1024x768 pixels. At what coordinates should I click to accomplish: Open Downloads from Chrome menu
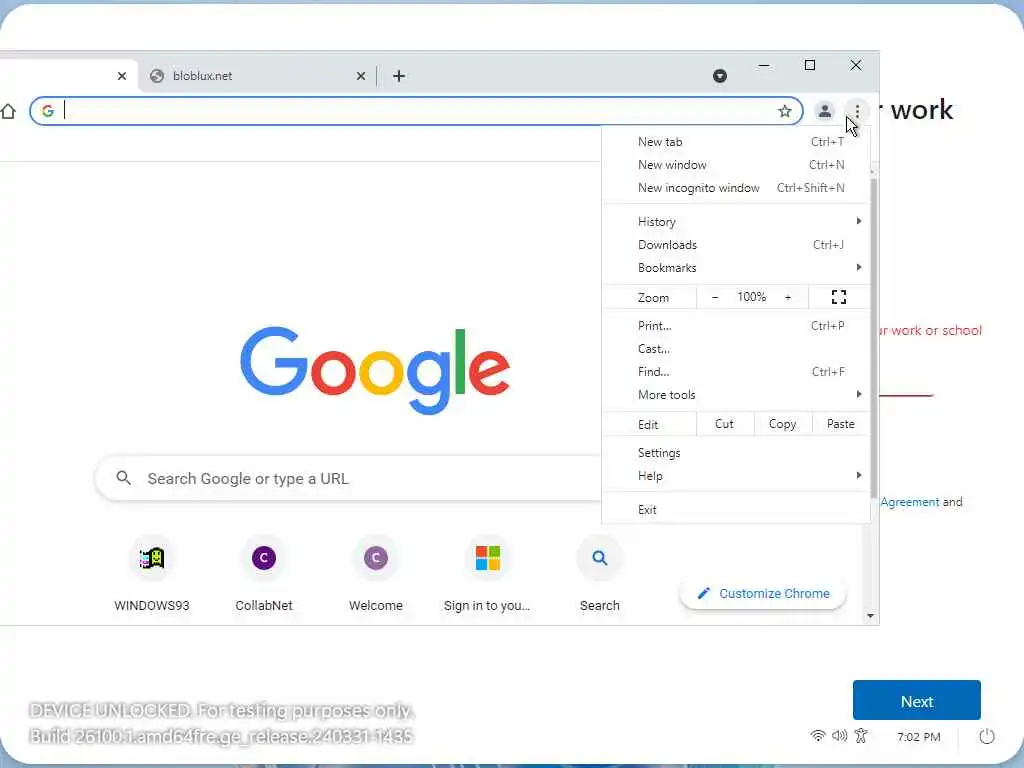736,245
